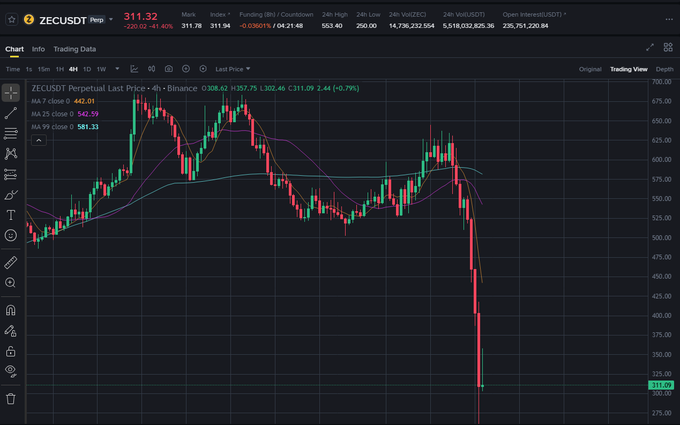The width and height of the screenshot is (680, 425).
Task: Click the 700.00 price axis label
Action: coord(662,82)
